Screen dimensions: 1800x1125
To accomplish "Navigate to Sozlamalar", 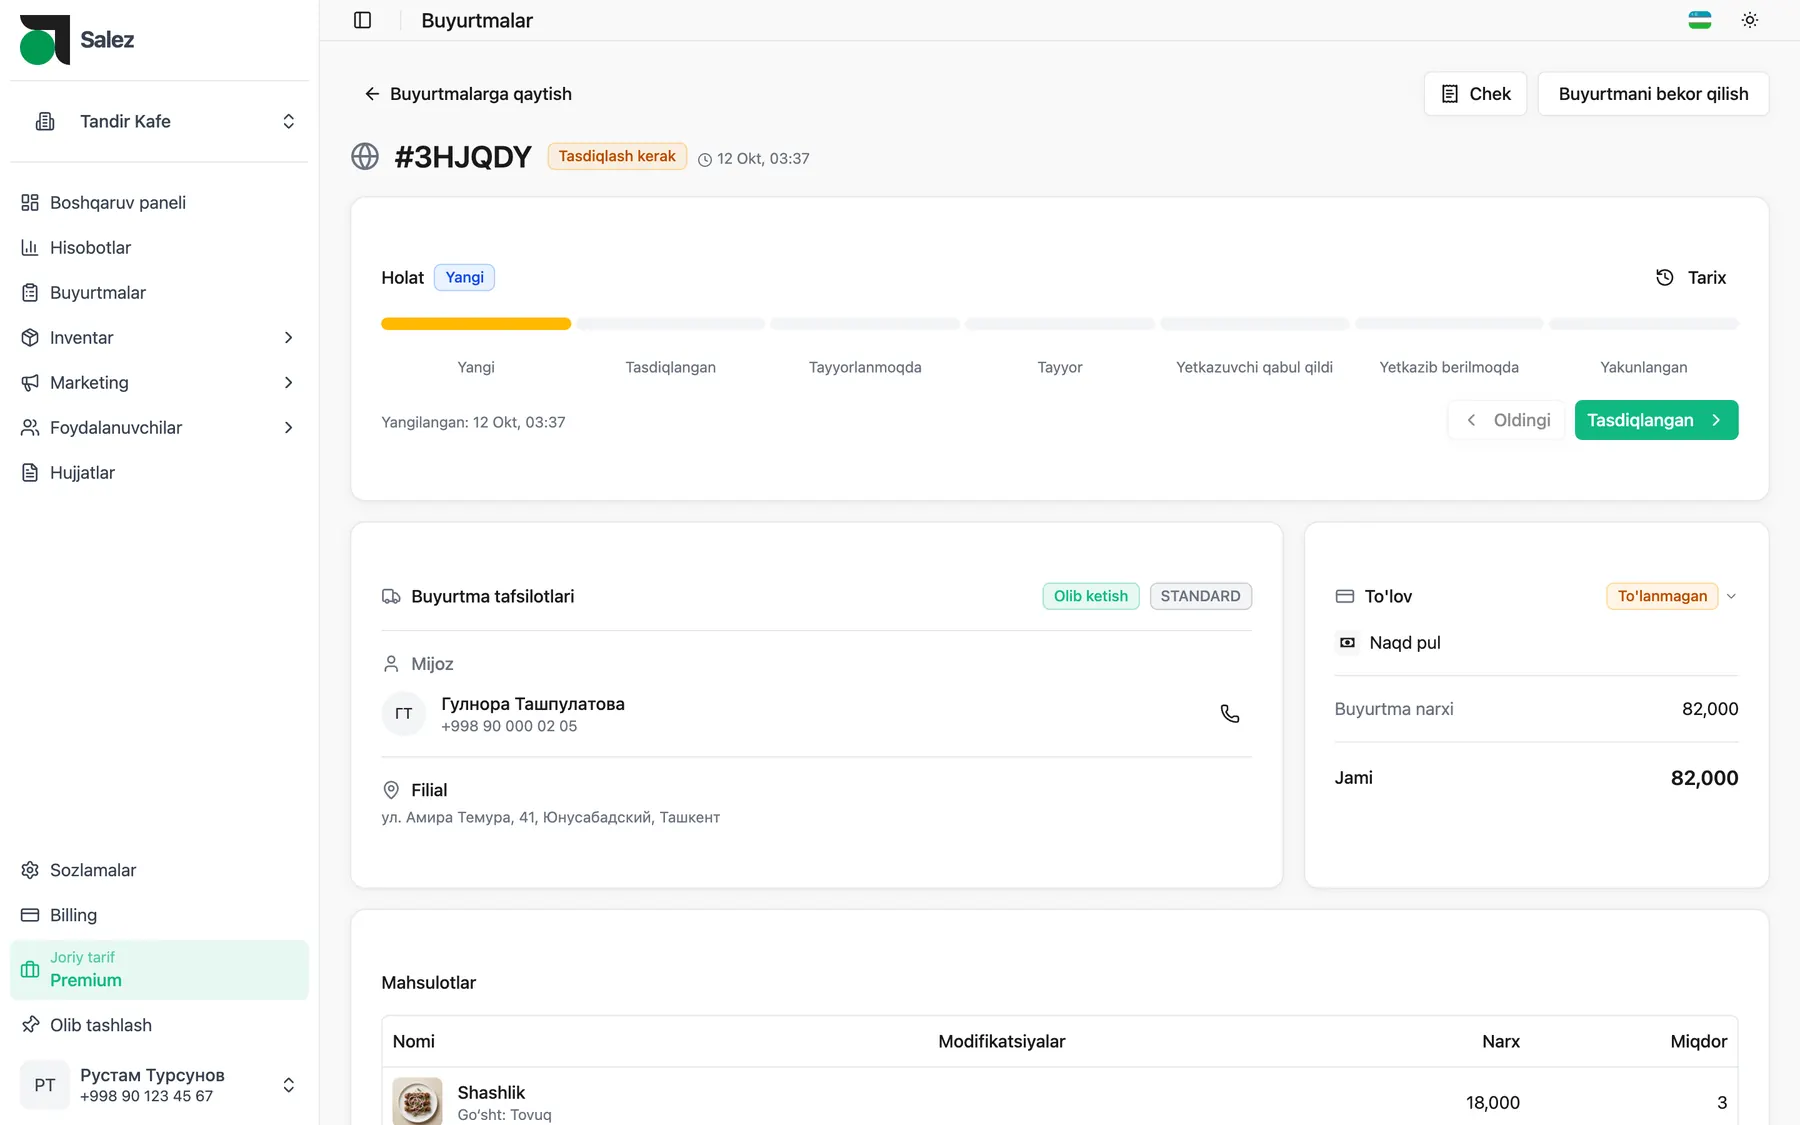I will (x=160, y=870).
